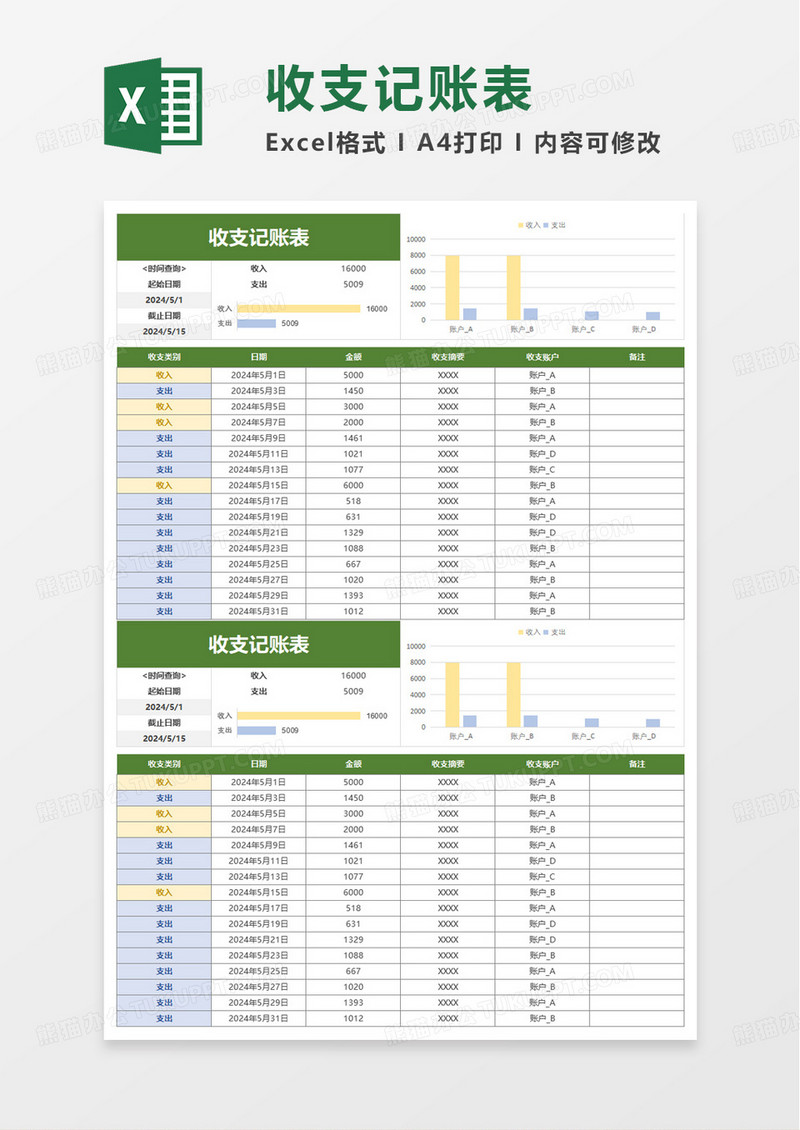Select amount 1329 in lower table
The height and width of the screenshot is (1130, 800).
pos(353,940)
